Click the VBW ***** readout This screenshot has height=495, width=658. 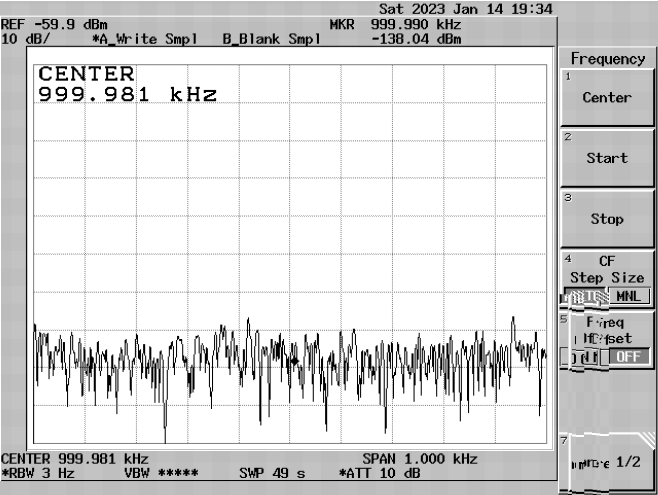pos(161,473)
